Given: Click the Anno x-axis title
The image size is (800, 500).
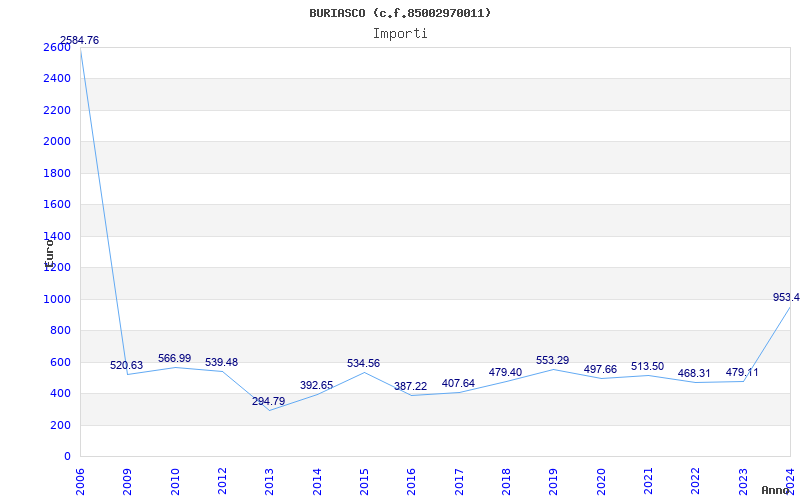Looking at the screenshot, I should pyautogui.click(x=775, y=490).
